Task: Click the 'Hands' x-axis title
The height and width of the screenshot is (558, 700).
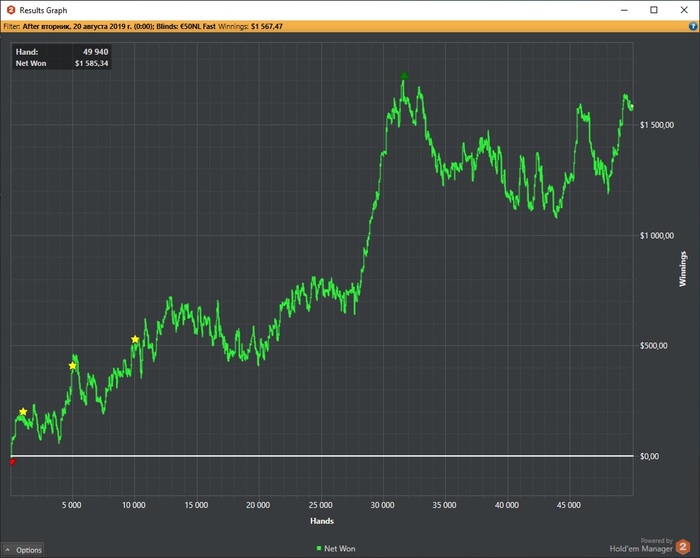Action: point(322,521)
